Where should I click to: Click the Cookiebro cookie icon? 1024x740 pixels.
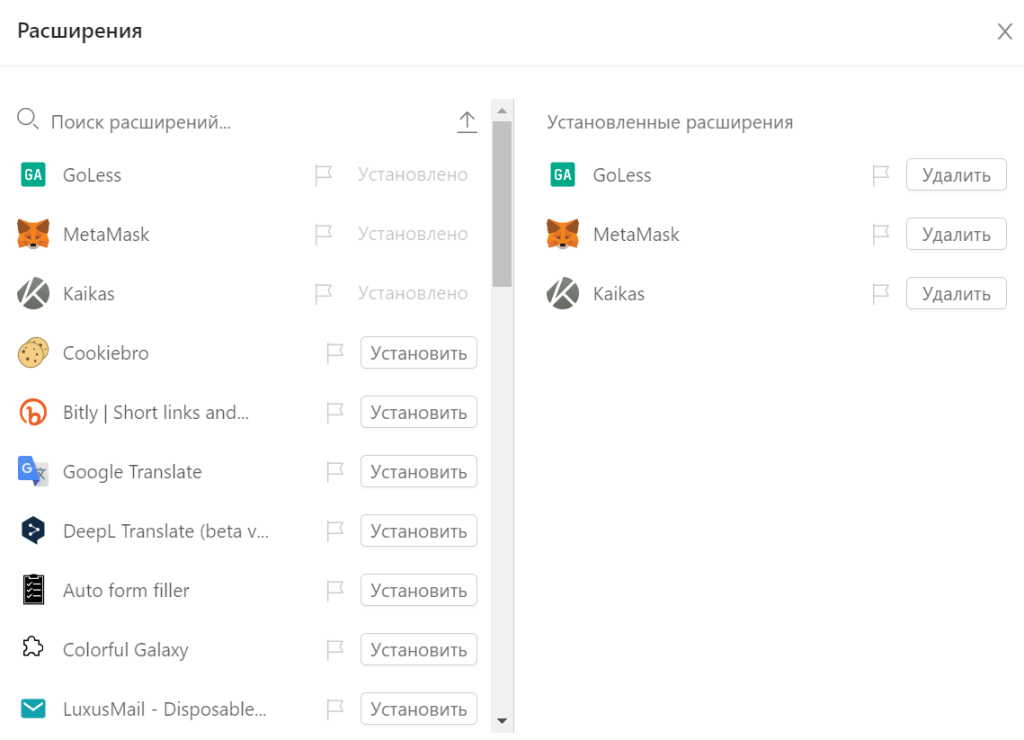point(33,353)
